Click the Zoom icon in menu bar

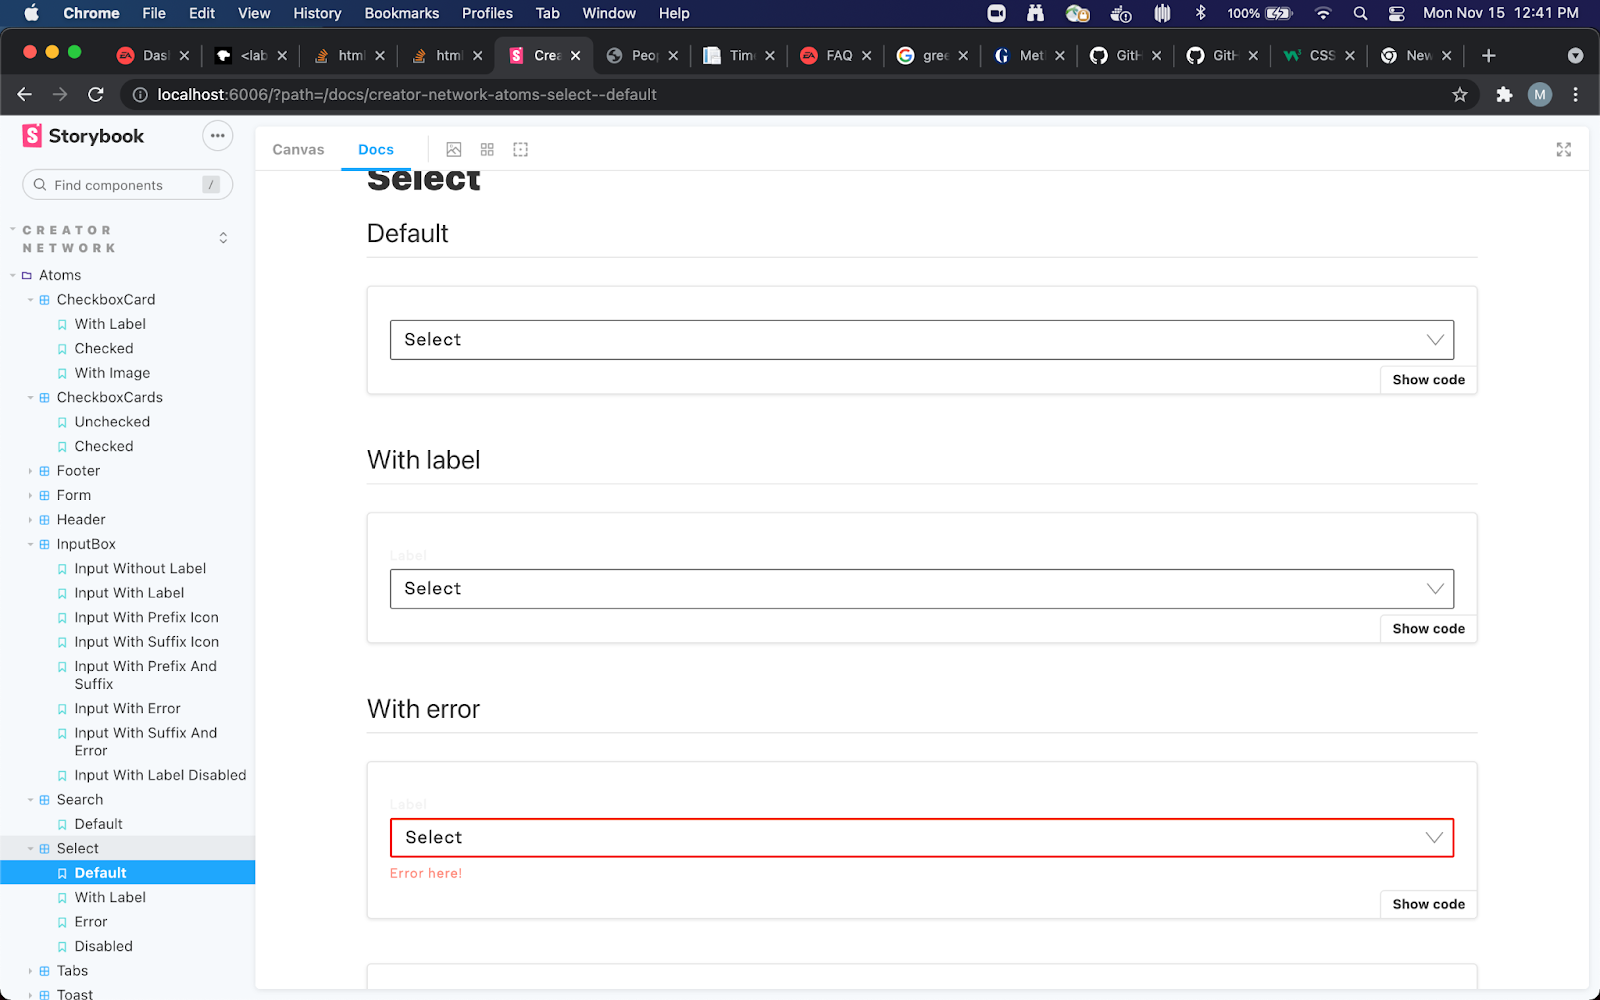(996, 13)
